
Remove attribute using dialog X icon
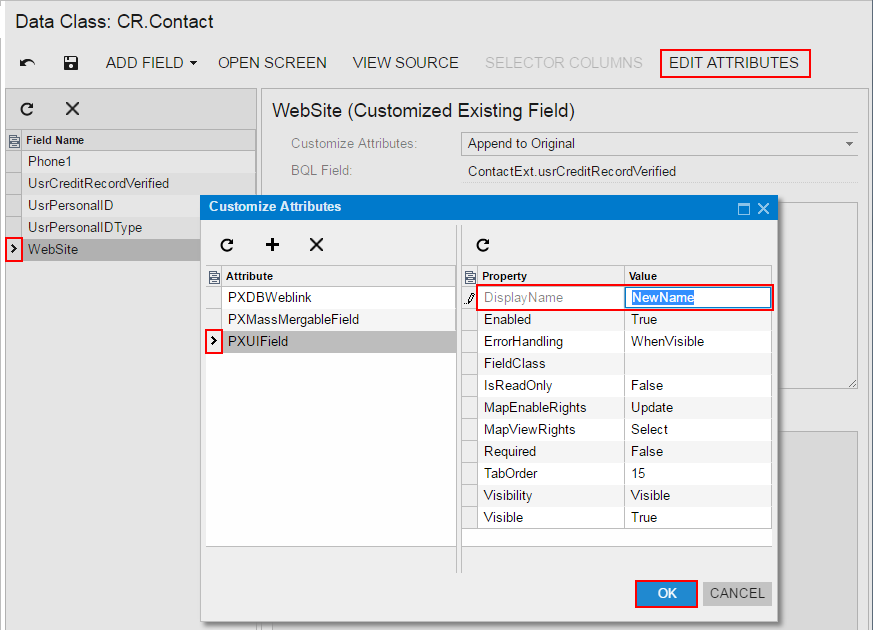tap(316, 245)
